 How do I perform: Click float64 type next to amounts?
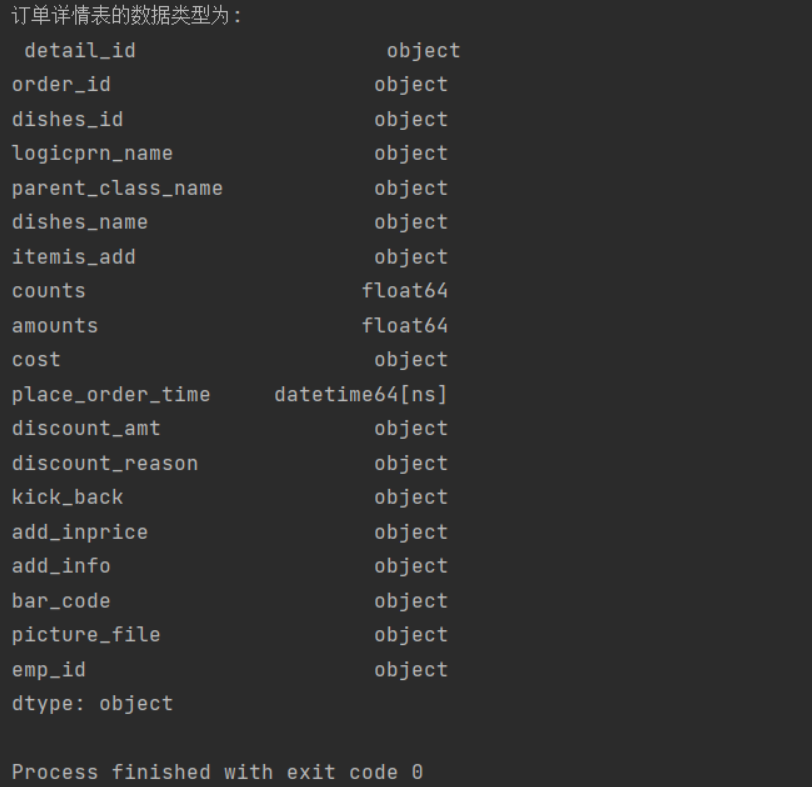click(x=405, y=326)
